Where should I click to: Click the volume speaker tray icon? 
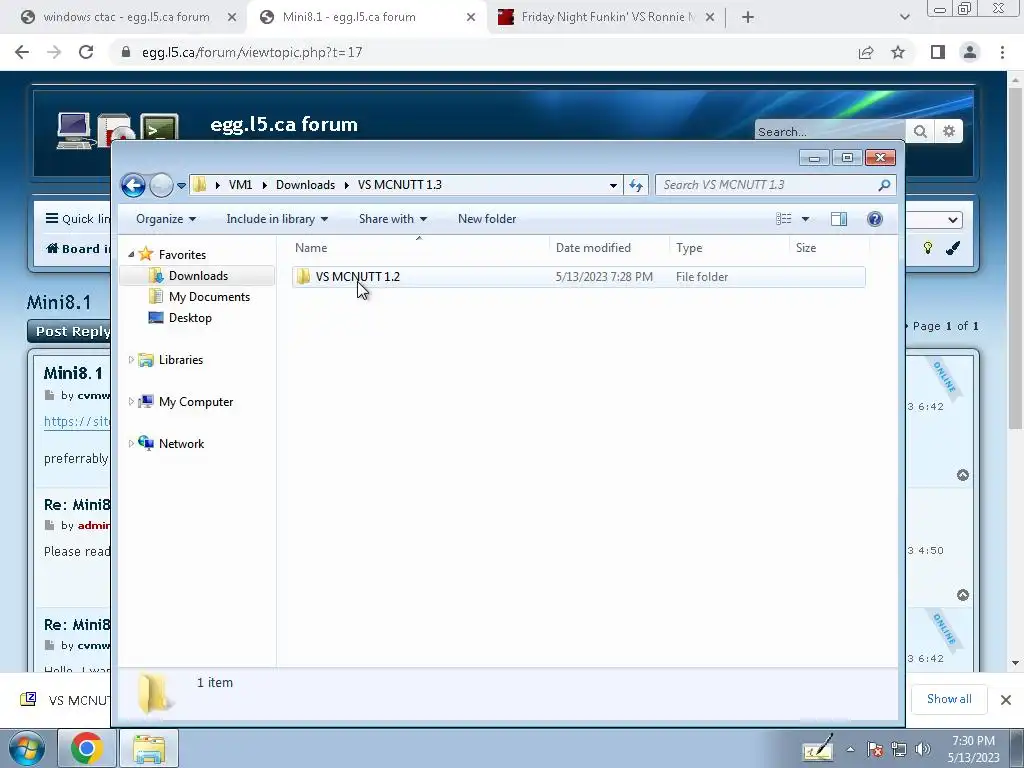point(923,749)
